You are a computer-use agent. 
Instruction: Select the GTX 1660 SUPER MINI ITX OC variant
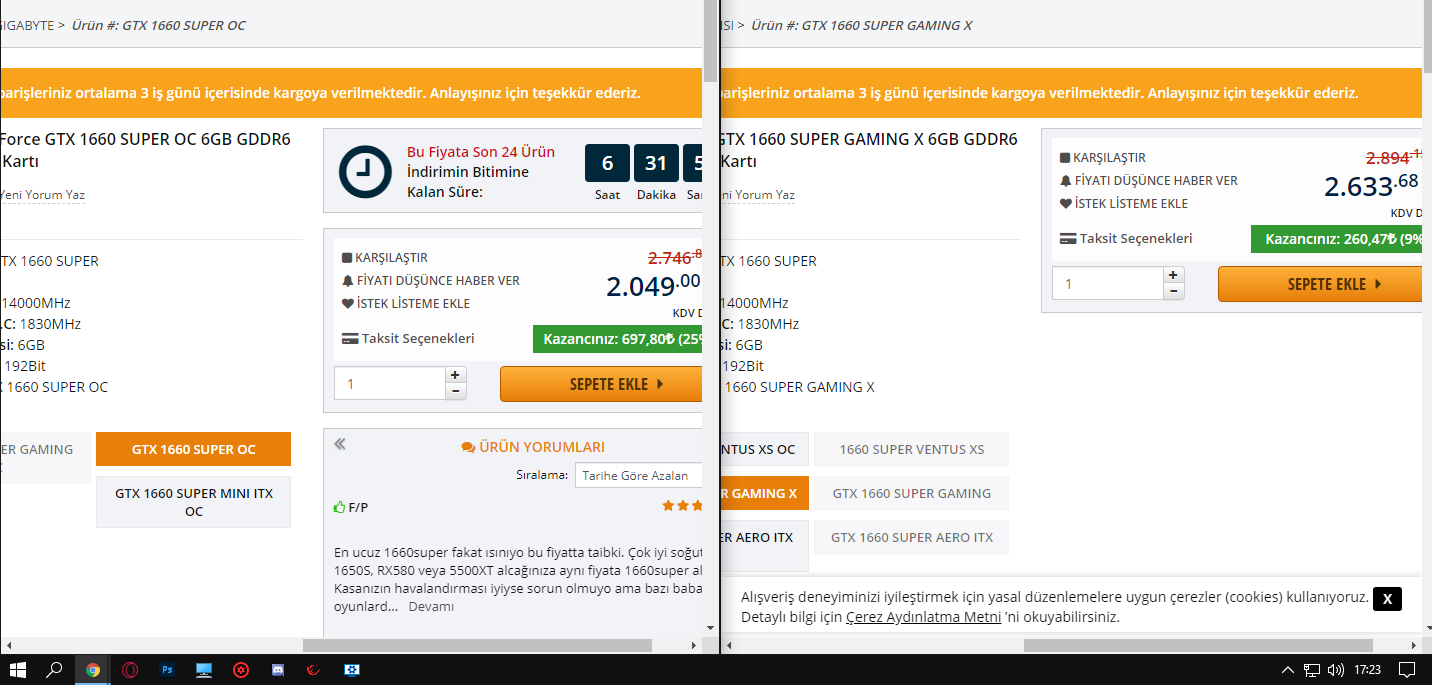point(193,502)
